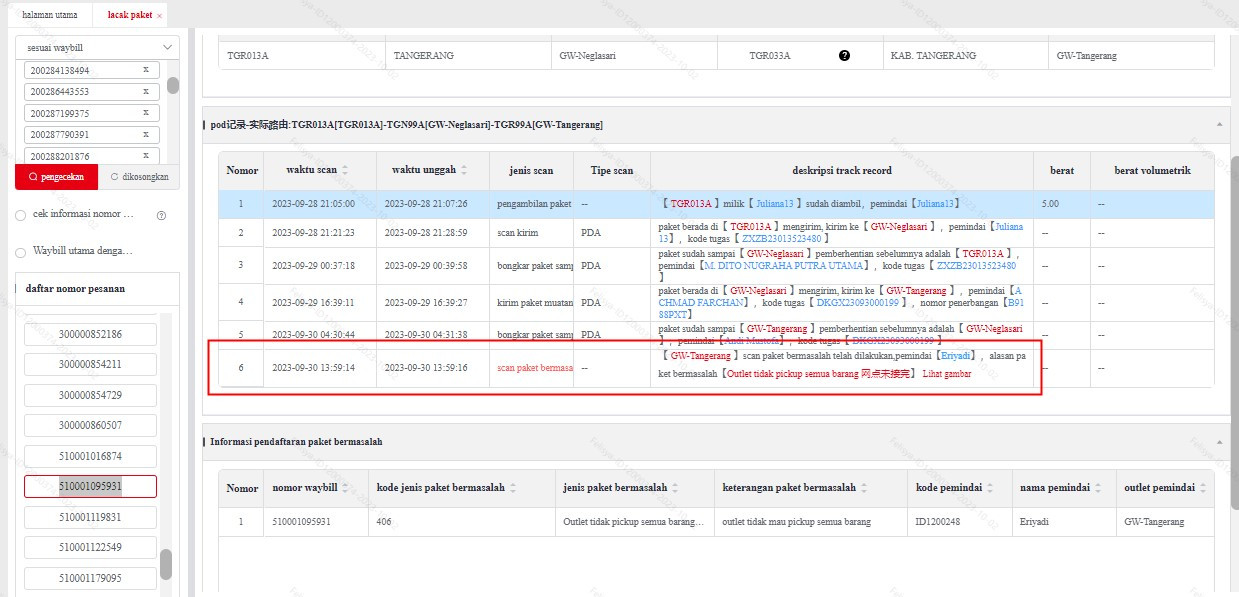The height and width of the screenshot is (597, 1239).
Task: Click the order number list scrollbar
Action: tap(166, 564)
